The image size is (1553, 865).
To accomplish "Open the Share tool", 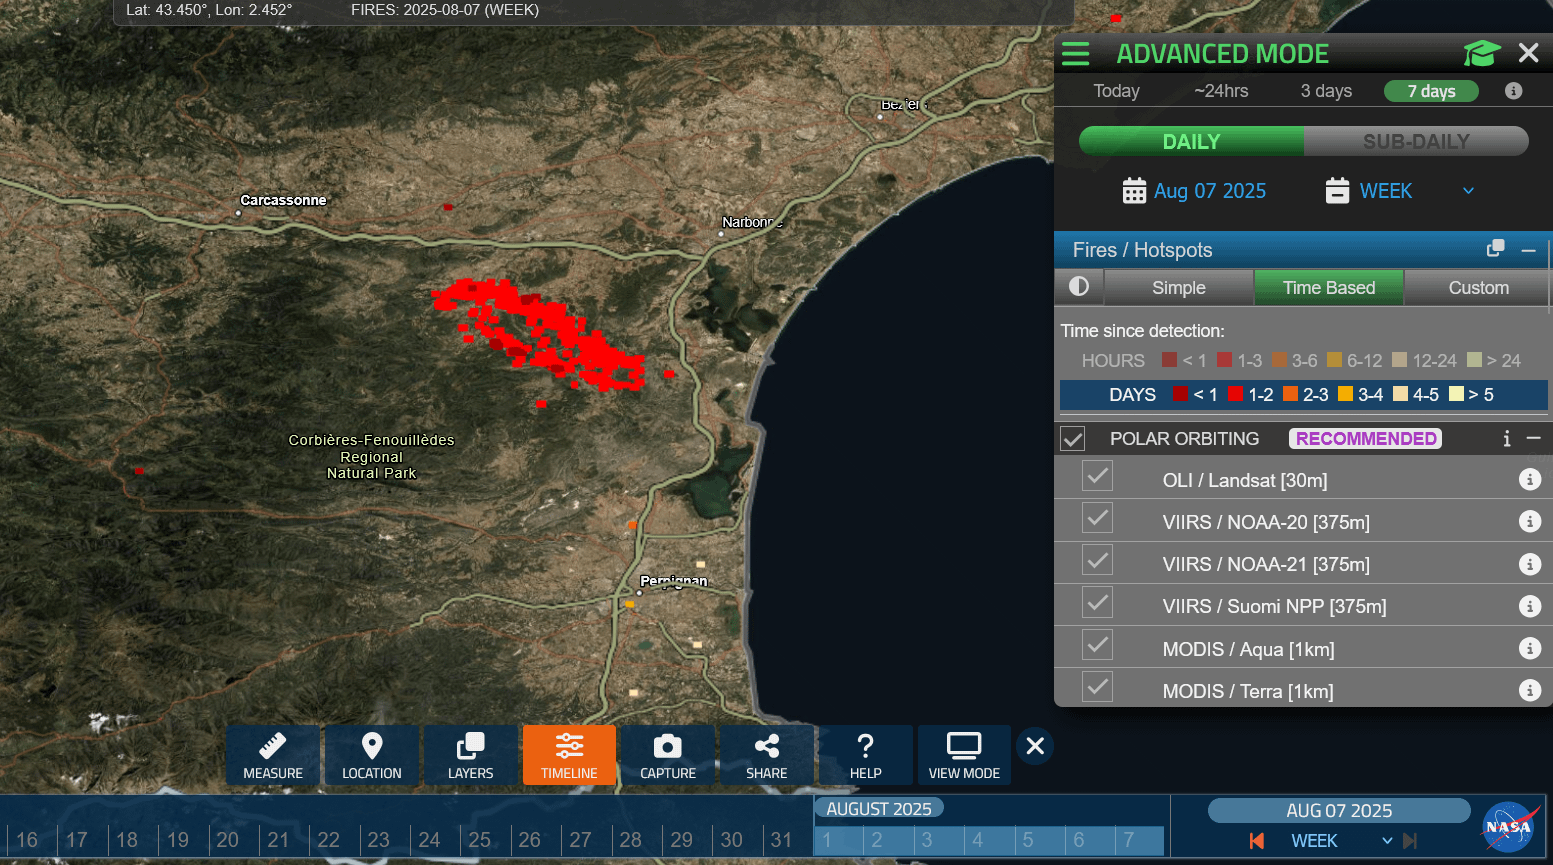I will (766, 755).
